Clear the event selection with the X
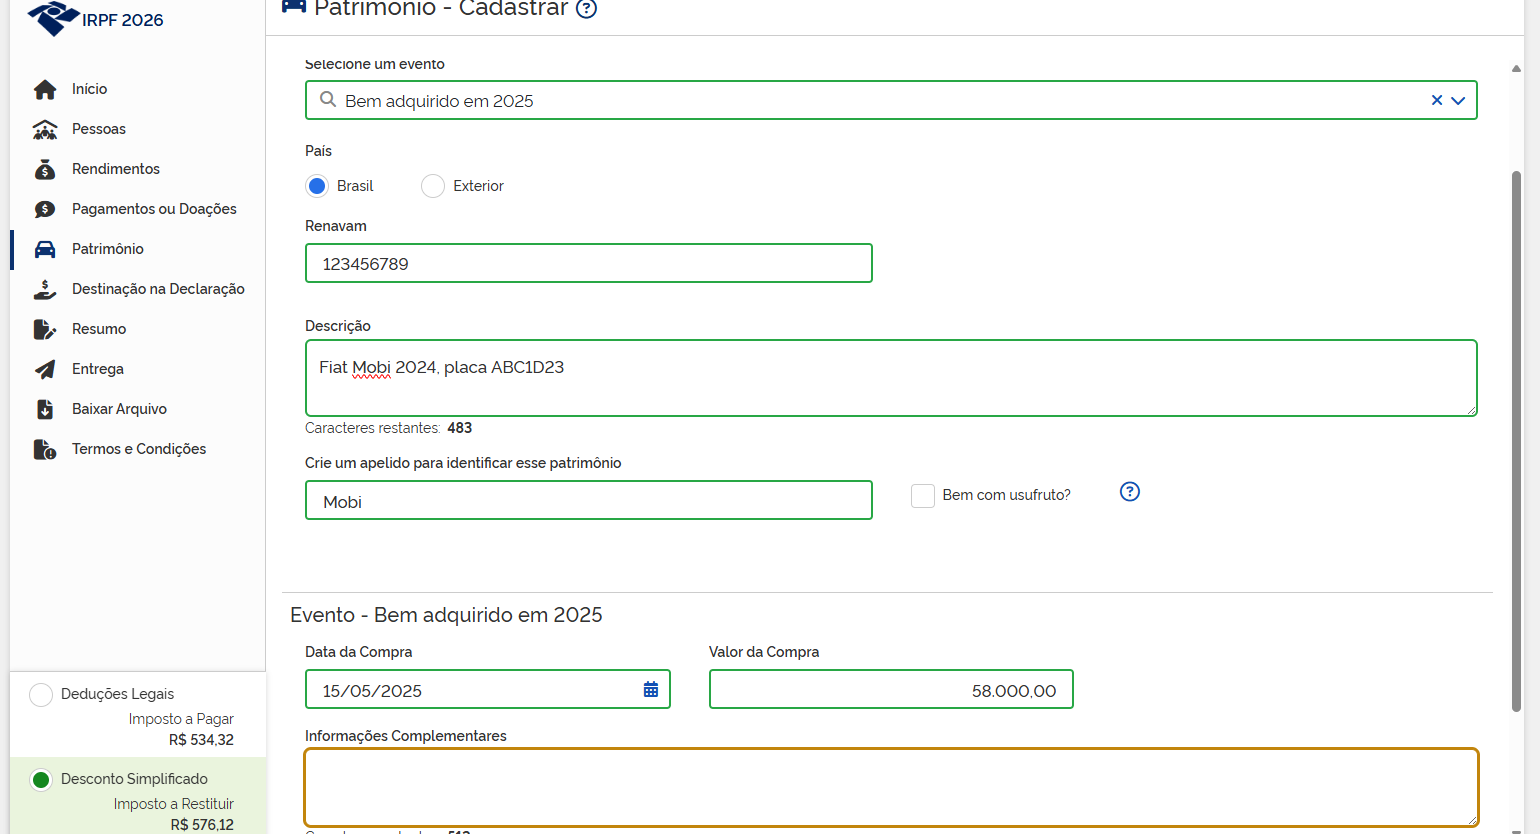 pyautogui.click(x=1436, y=100)
